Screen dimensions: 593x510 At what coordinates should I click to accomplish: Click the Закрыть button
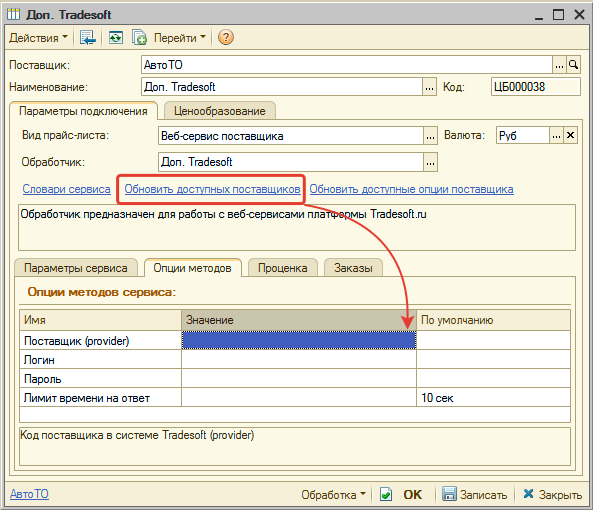[553, 494]
